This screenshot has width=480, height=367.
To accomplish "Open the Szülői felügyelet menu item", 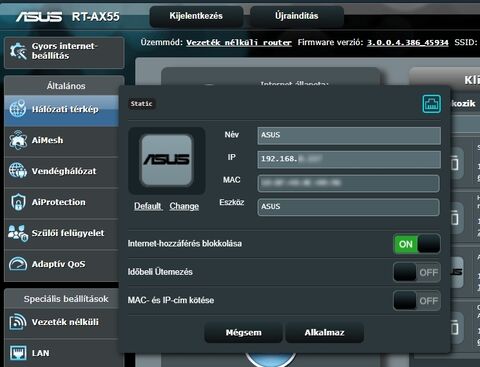I will [62, 233].
